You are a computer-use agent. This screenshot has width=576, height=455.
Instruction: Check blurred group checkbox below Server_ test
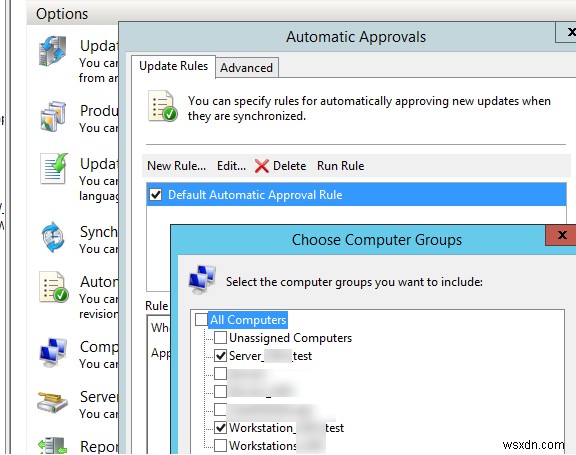pyautogui.click(x=220, y=373)
